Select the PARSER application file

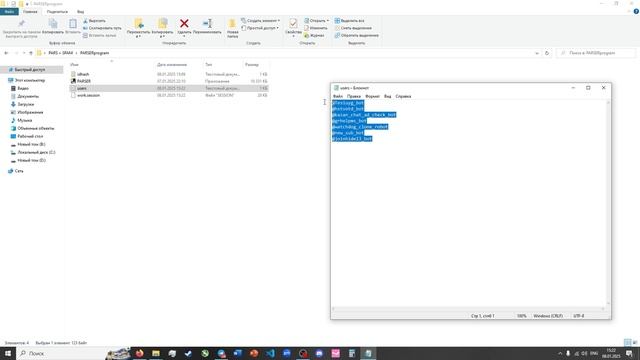[169, 81]
